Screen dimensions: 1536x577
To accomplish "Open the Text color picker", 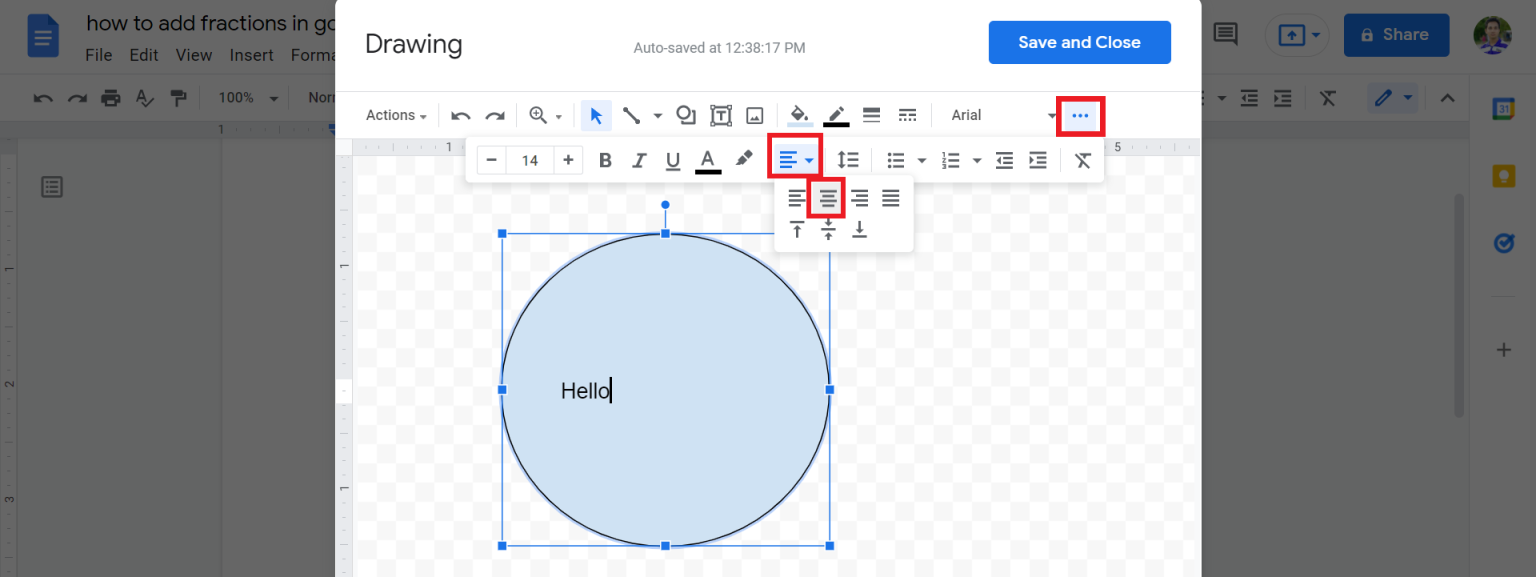I will [x=708, y=160].
